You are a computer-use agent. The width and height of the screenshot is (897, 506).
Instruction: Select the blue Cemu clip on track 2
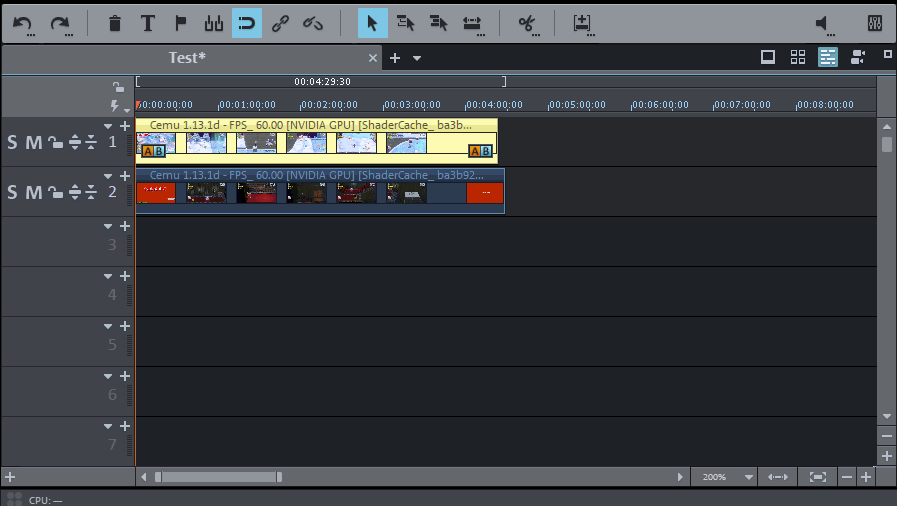pos(320,191)
